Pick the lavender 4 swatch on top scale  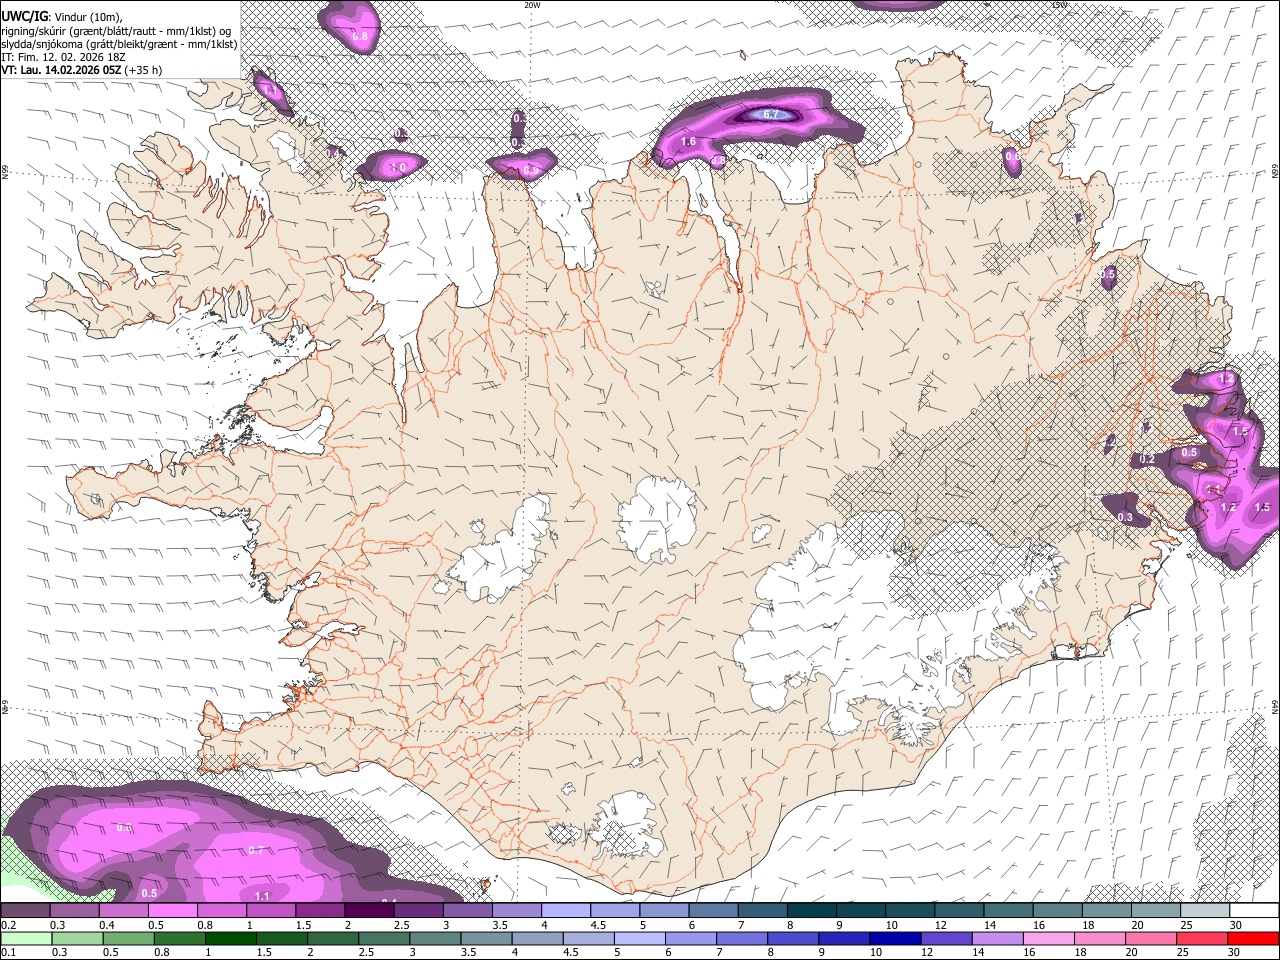pyautogui.click(x=565, y=910)
